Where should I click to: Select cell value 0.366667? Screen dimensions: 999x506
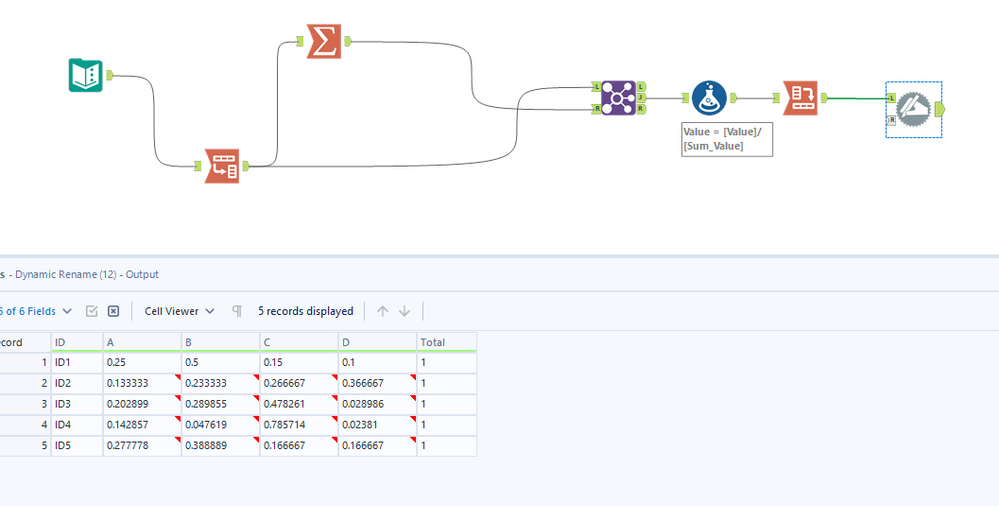378,384
